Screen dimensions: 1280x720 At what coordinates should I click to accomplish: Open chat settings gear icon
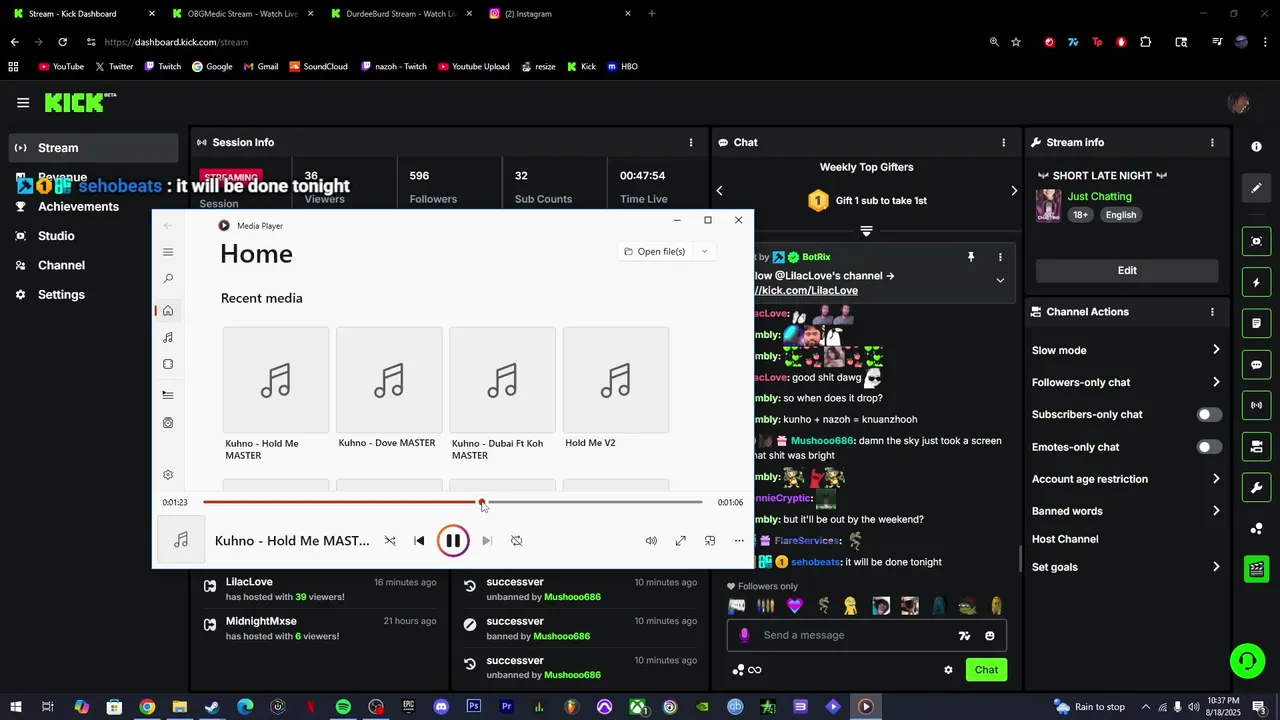[x=948, y=670]
